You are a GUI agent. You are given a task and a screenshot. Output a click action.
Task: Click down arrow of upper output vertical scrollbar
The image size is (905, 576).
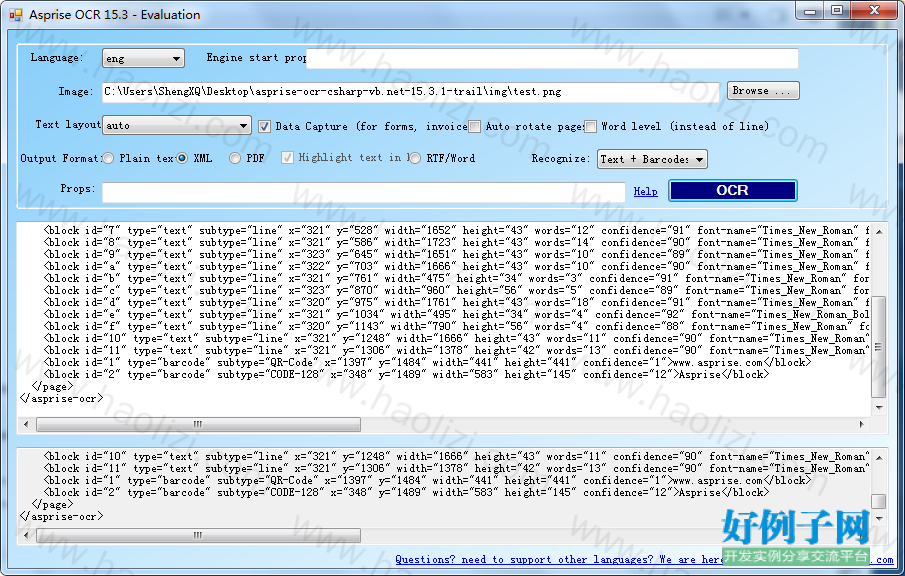878,407
